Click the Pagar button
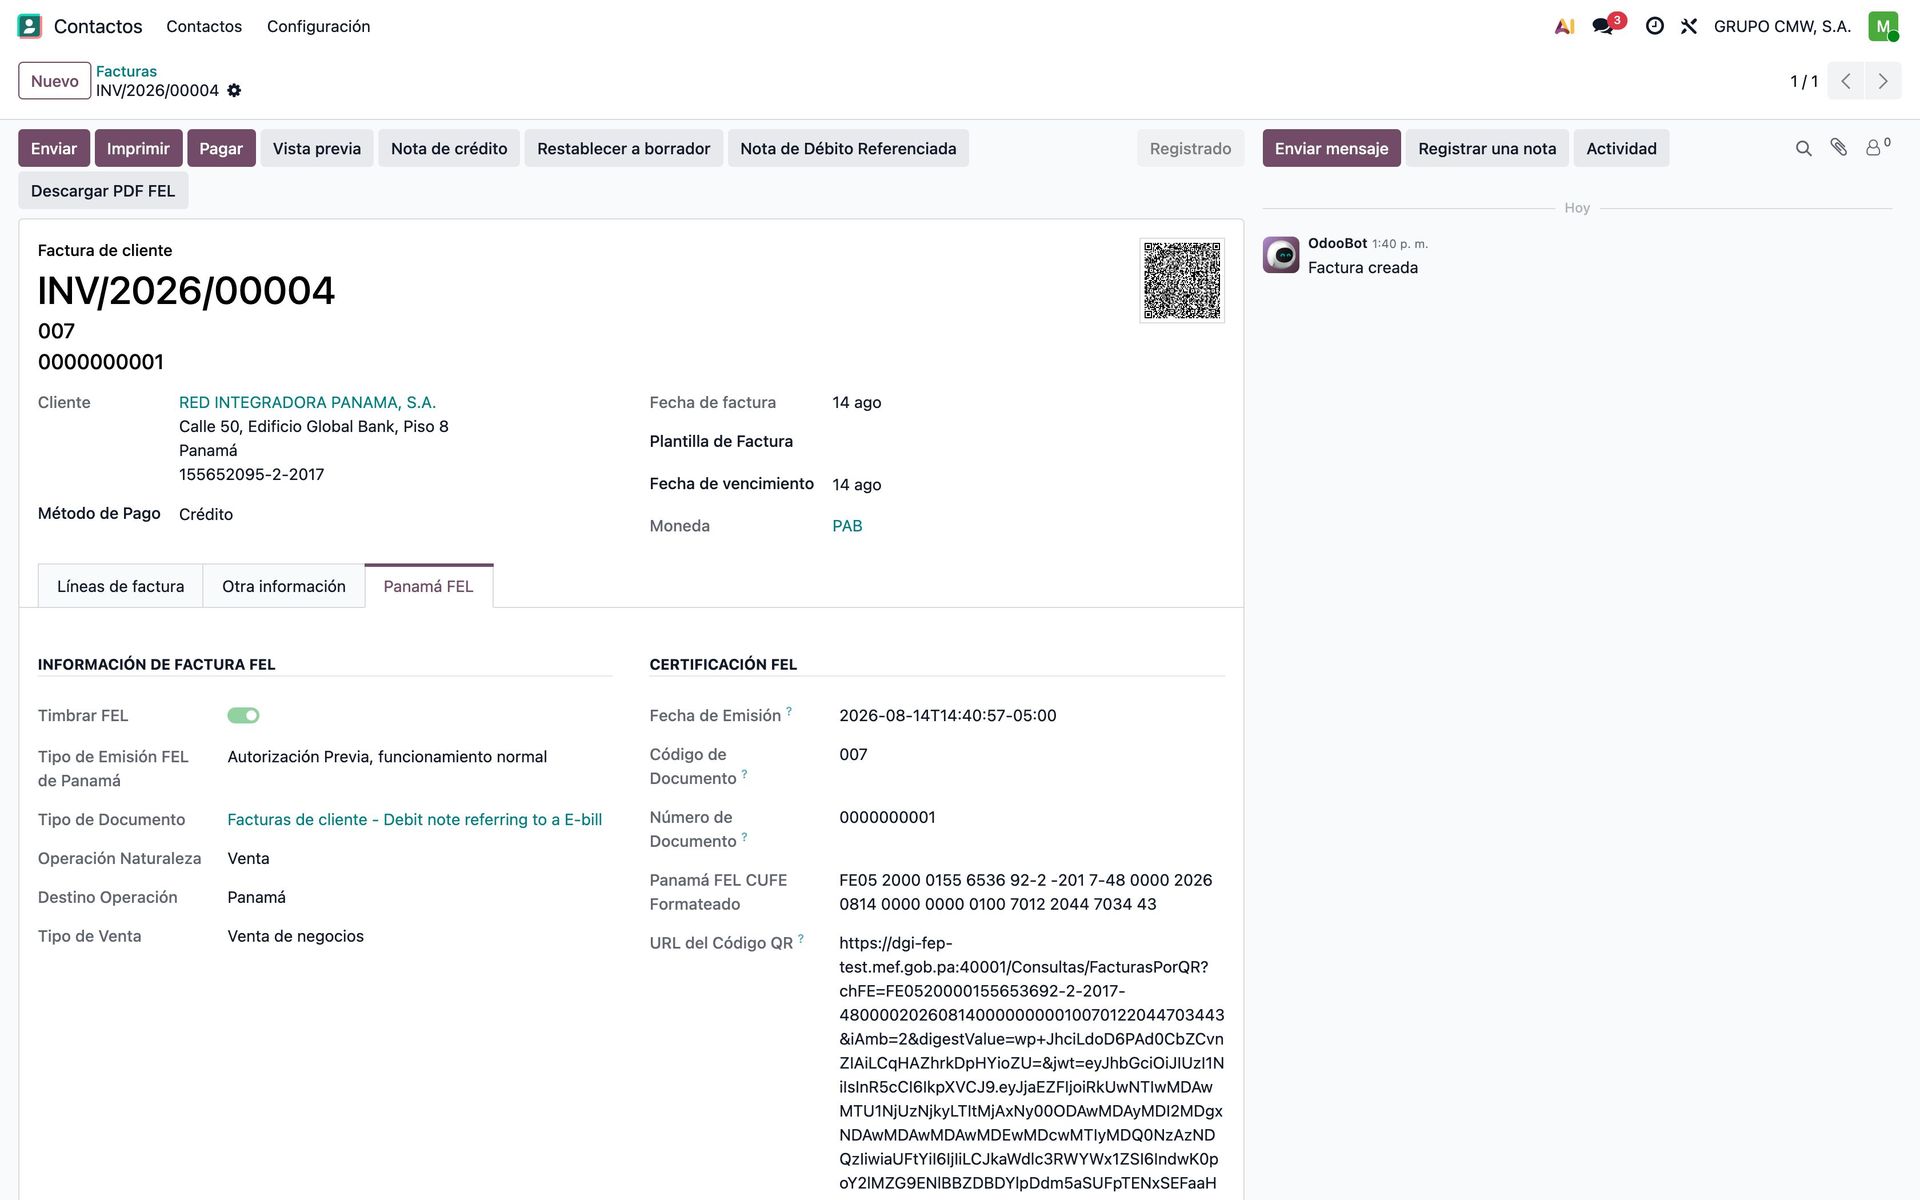 (221, 148)
